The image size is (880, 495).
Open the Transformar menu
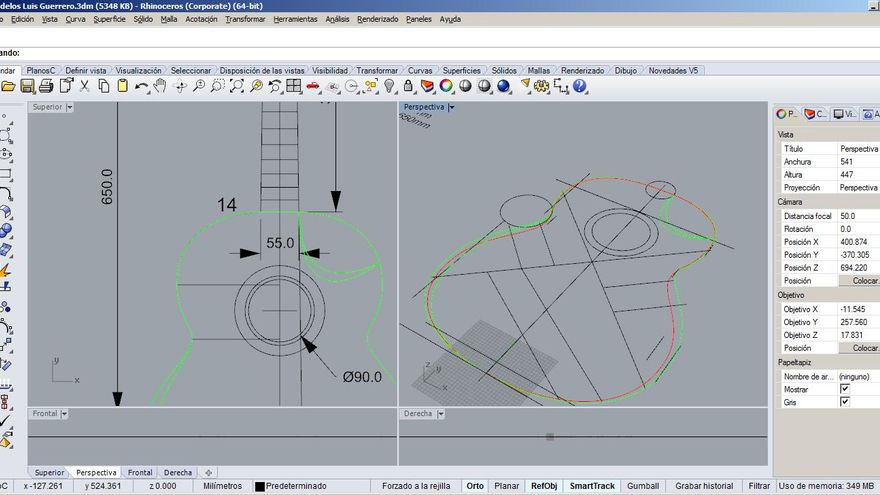pos(245,19)
